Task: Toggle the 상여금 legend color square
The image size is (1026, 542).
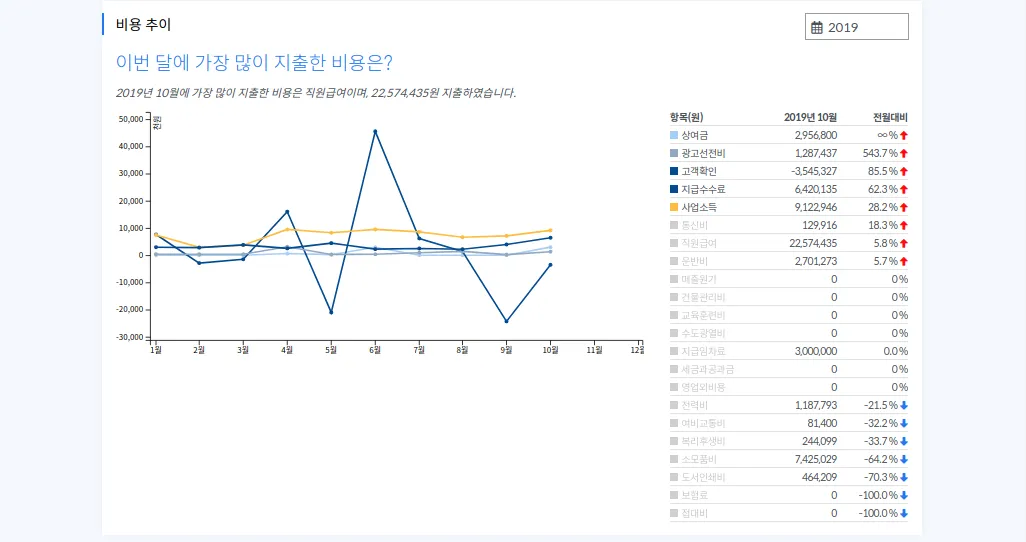Action: coord(674,136)
